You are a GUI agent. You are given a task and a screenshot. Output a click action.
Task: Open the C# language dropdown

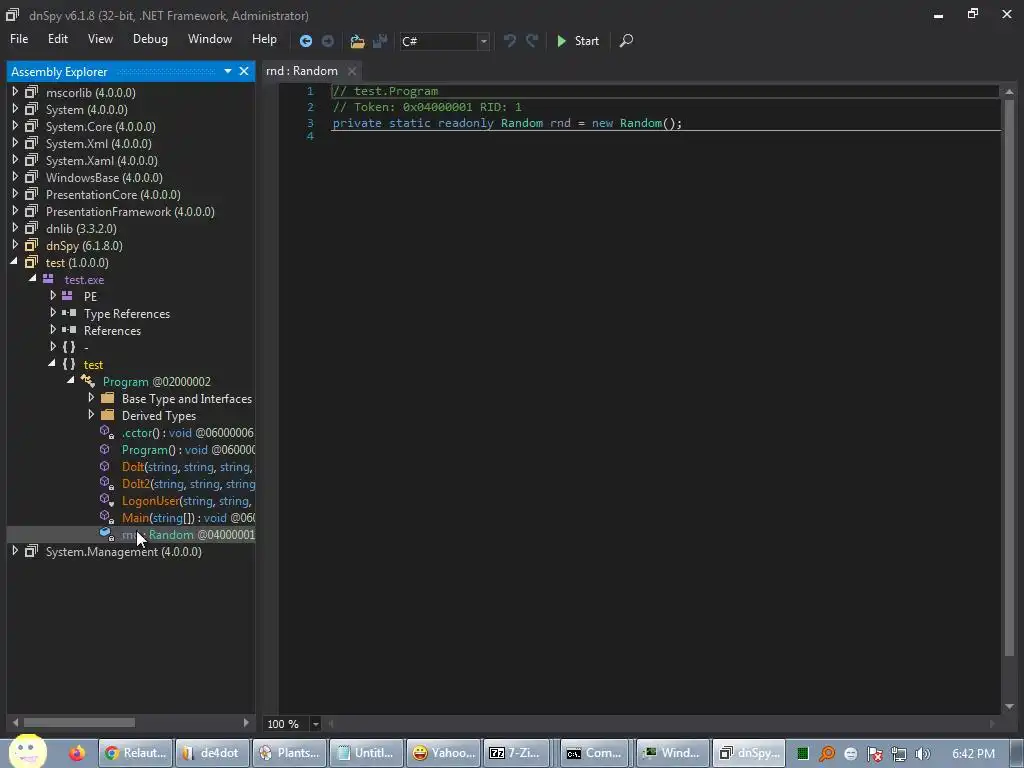[x=483, y=41]
